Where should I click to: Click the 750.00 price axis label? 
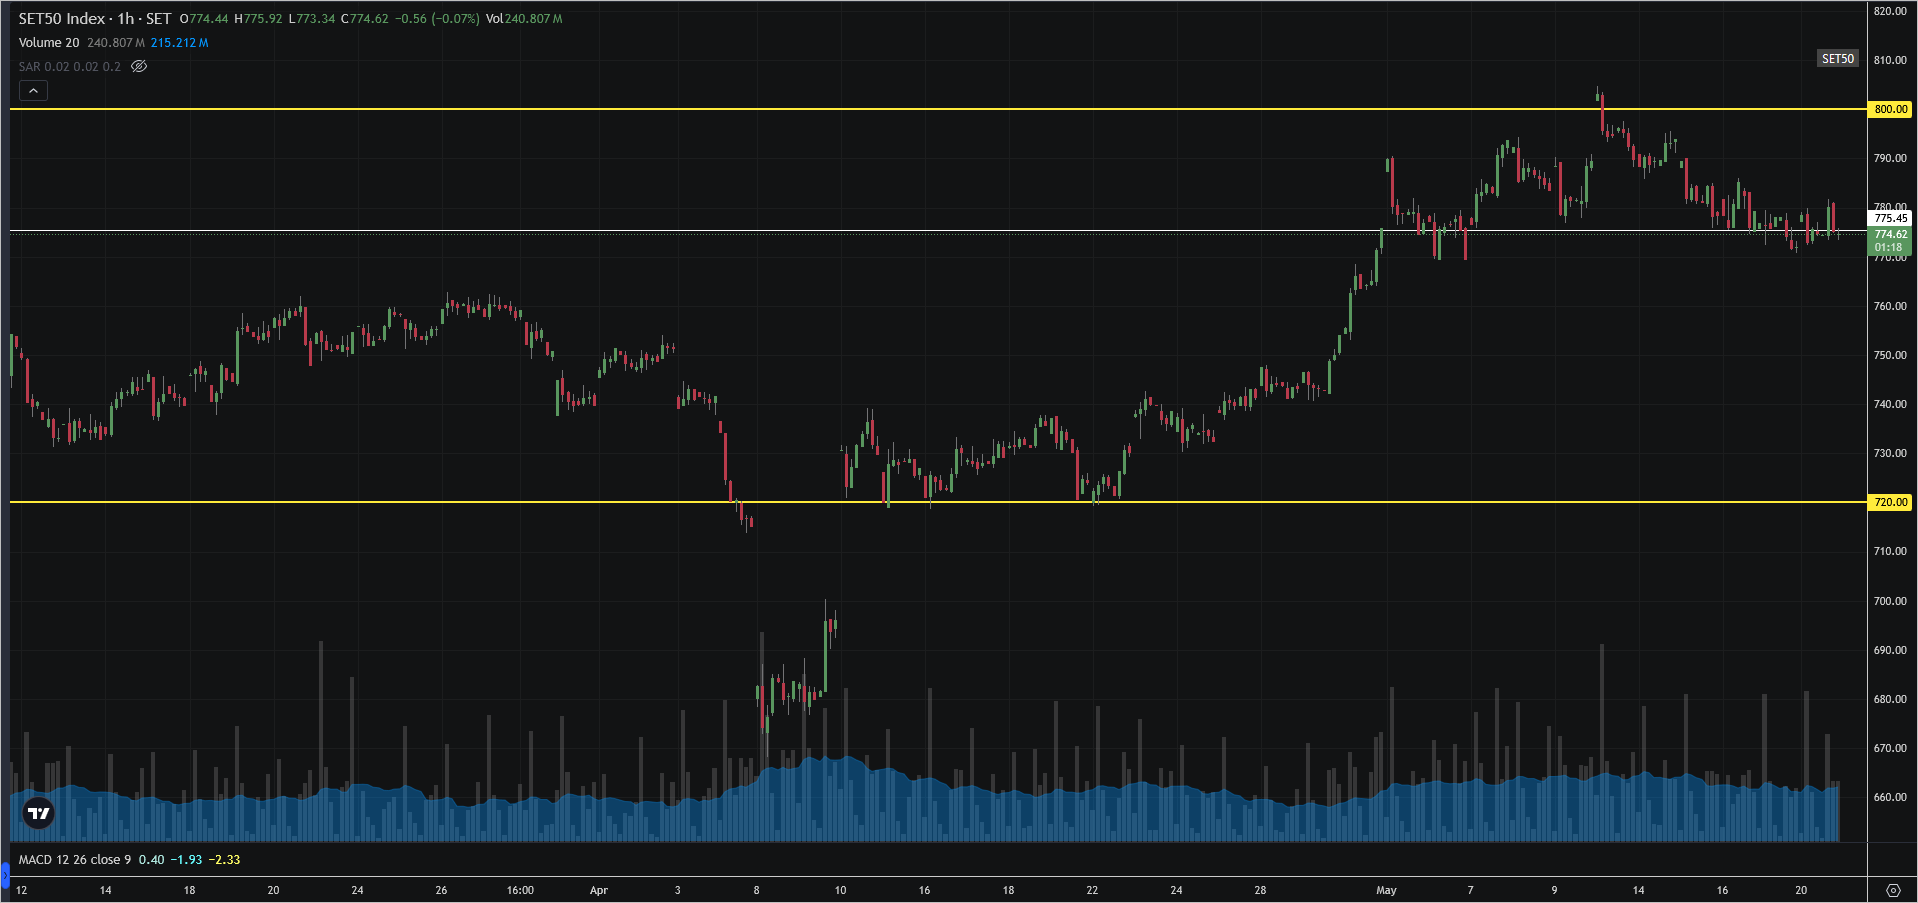point(1890,355)
